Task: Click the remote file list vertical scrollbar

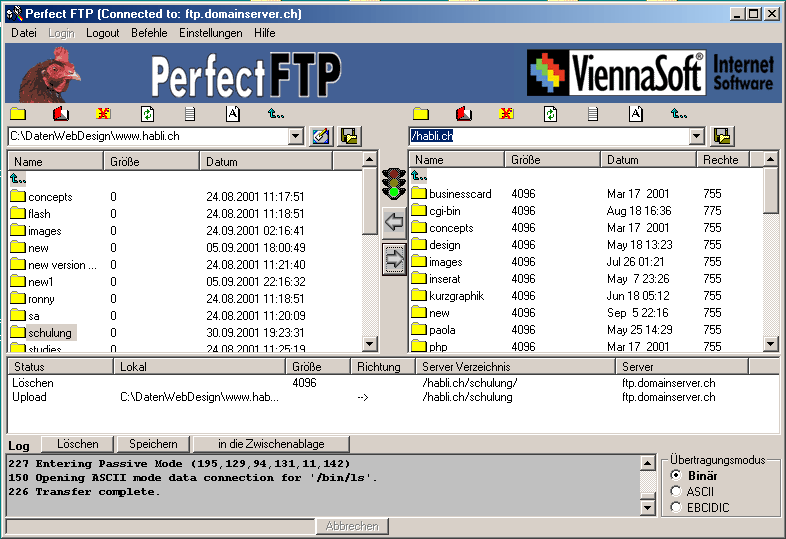Action: tap(771, 260)
